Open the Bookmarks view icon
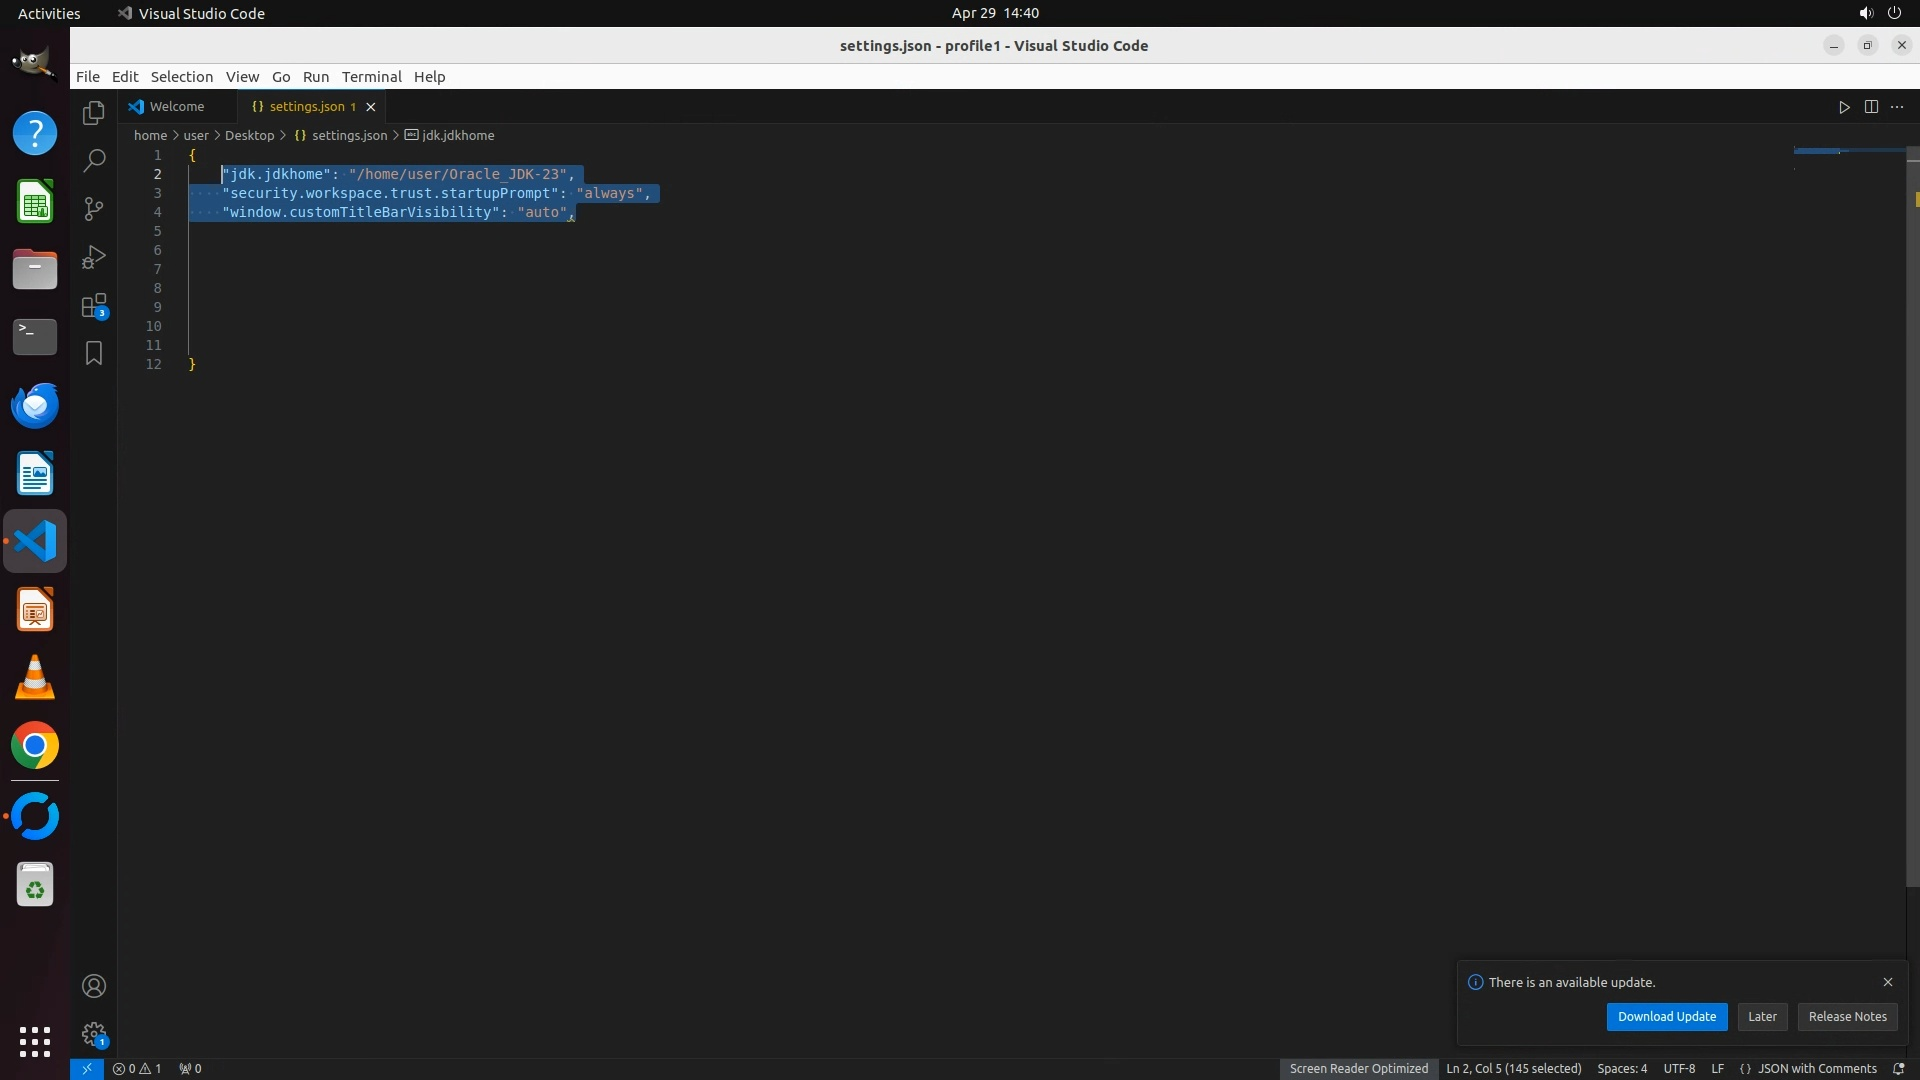The height and width of the screenshot is (1080, 1920). [94, 353]
